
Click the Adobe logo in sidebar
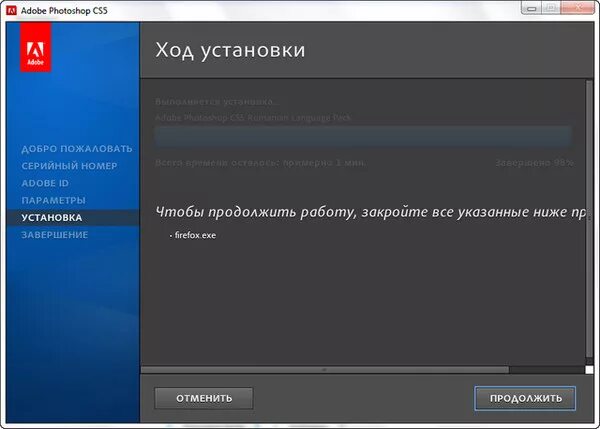click(x=36, y=47)
